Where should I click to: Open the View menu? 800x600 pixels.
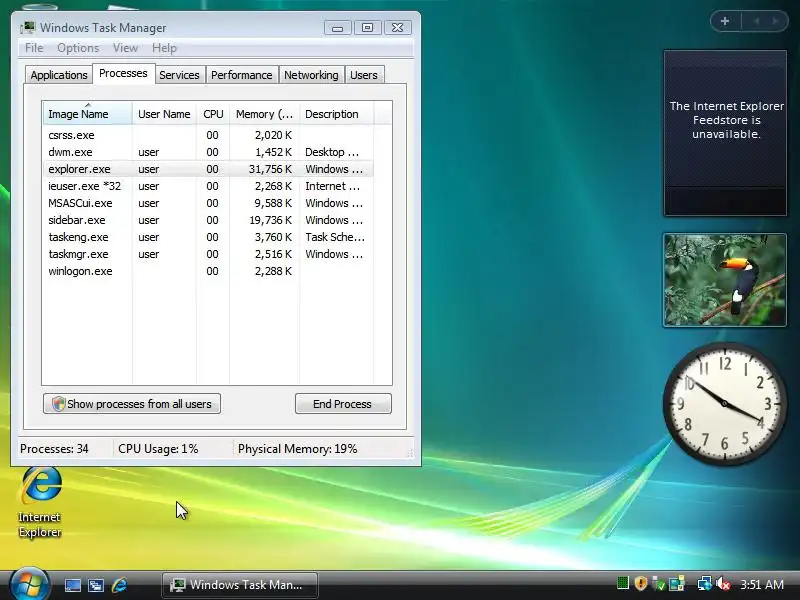(125, 48)
